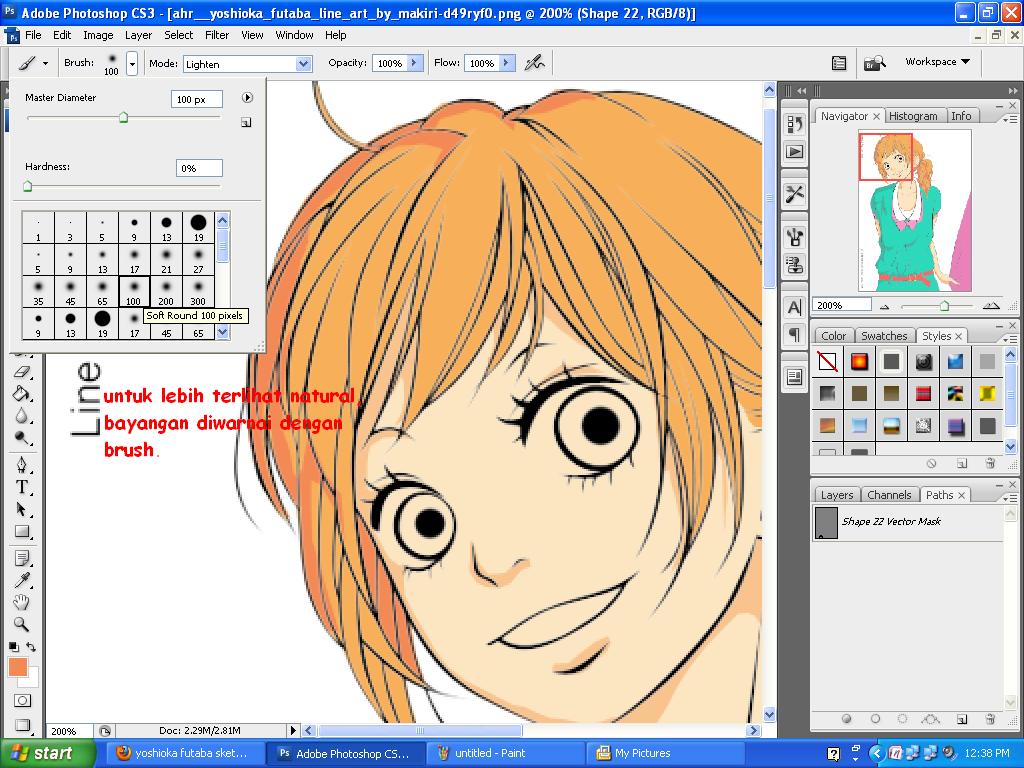Image resolution: width=1024 pixels, height=768 pixels.
Task: Switch to the Channels tab
Action: pos(889,495)
